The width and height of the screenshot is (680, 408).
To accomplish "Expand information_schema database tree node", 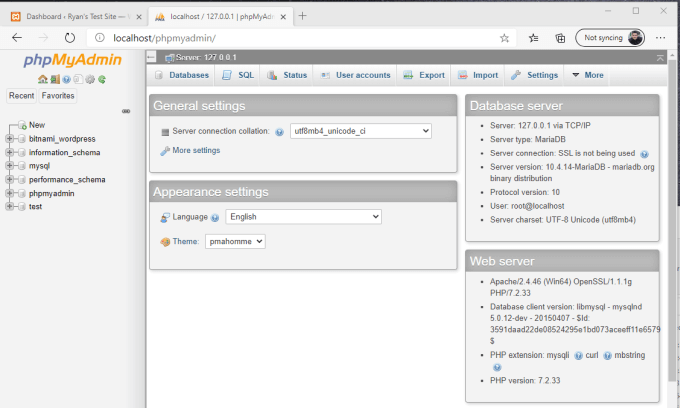I will [x=10, y=152].
